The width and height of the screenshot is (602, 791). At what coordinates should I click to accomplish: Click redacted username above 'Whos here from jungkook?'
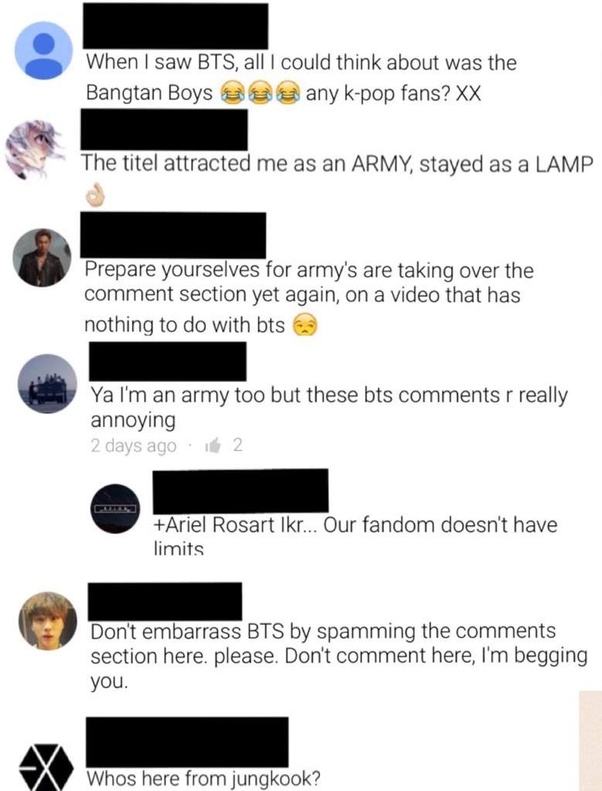pos(187,742)
